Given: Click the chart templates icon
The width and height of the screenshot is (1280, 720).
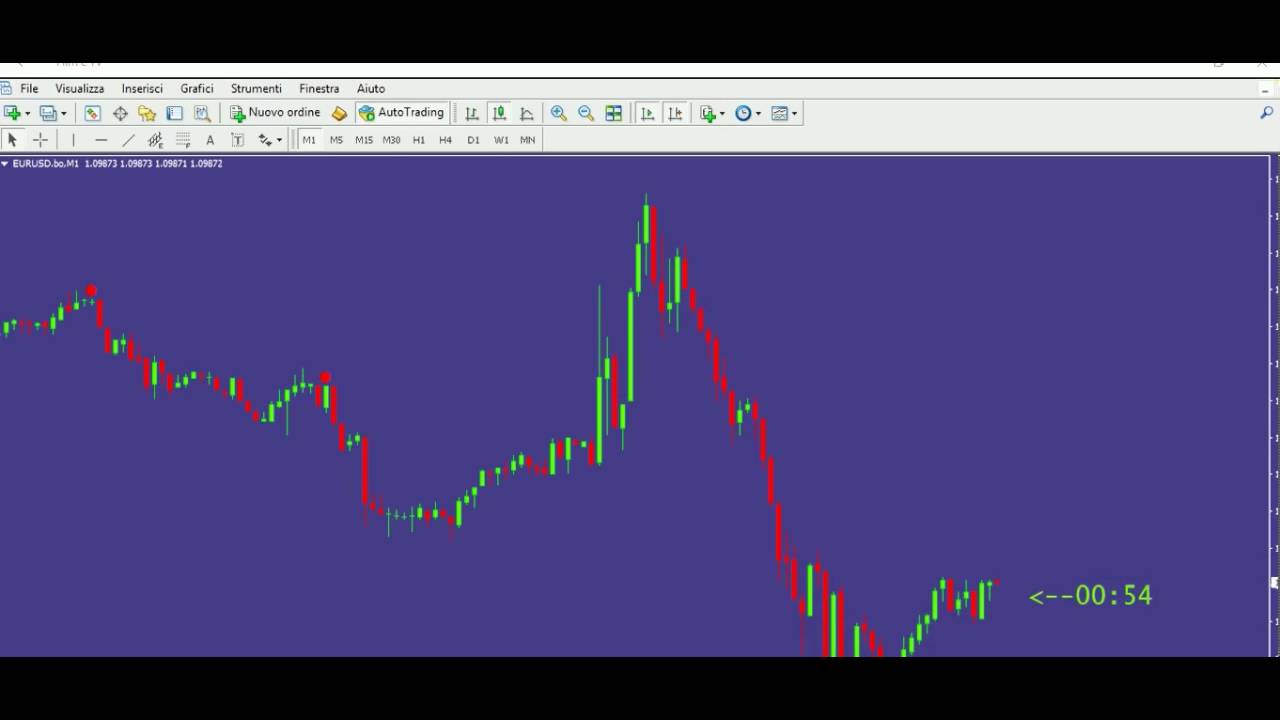Looking at the screenshot, I should click(779, 114).
